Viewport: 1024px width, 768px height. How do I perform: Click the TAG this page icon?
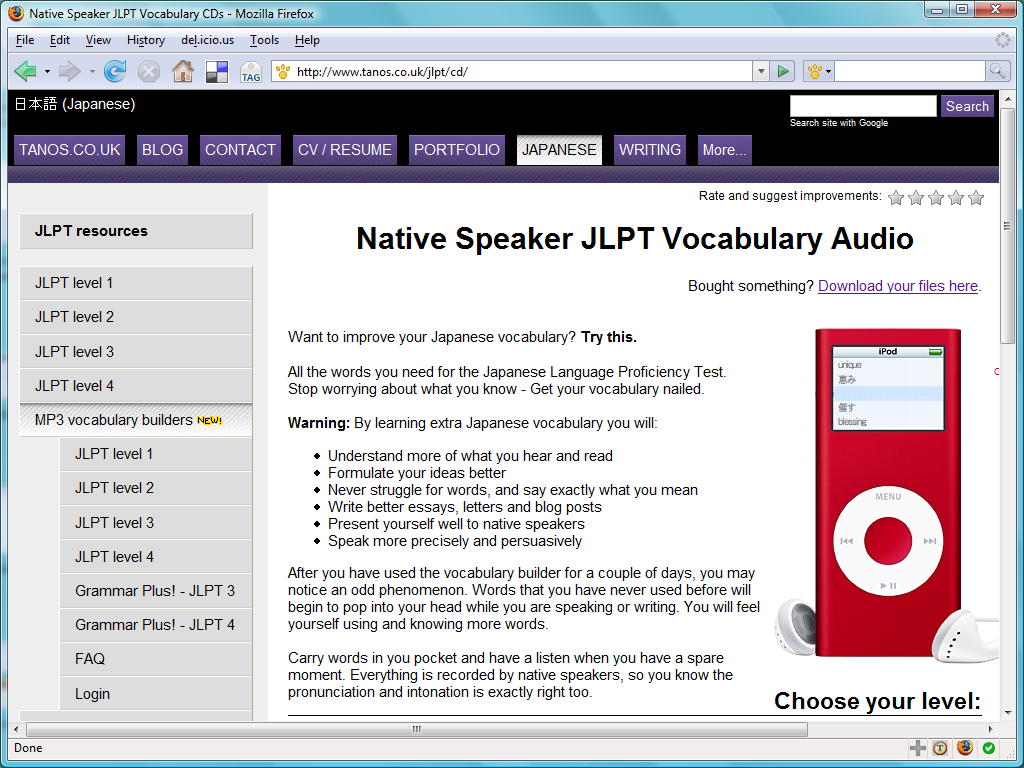(251, 72)
